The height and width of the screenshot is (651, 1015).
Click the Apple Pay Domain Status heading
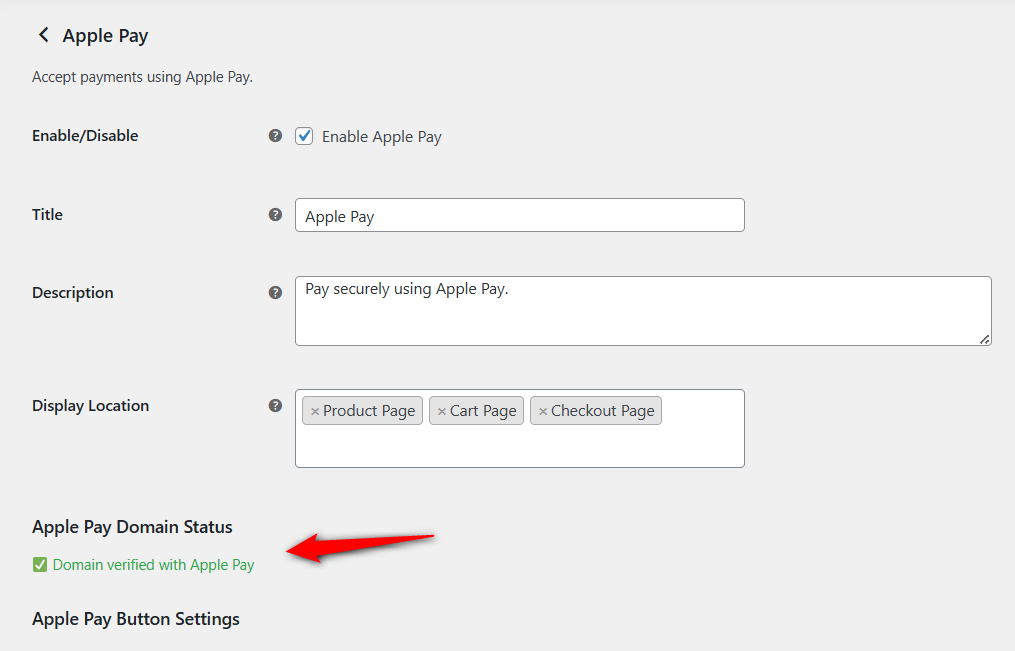(x=132, y=527)
